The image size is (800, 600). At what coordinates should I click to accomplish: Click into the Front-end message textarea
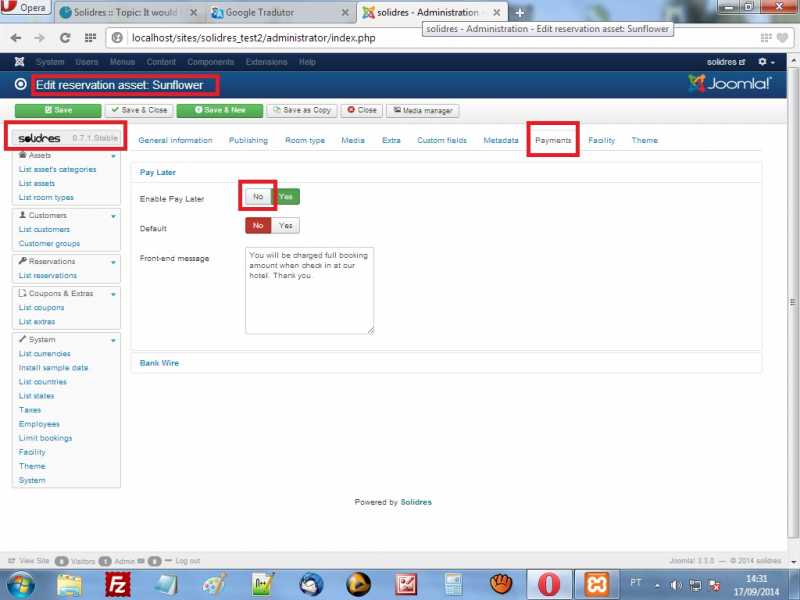309,290
